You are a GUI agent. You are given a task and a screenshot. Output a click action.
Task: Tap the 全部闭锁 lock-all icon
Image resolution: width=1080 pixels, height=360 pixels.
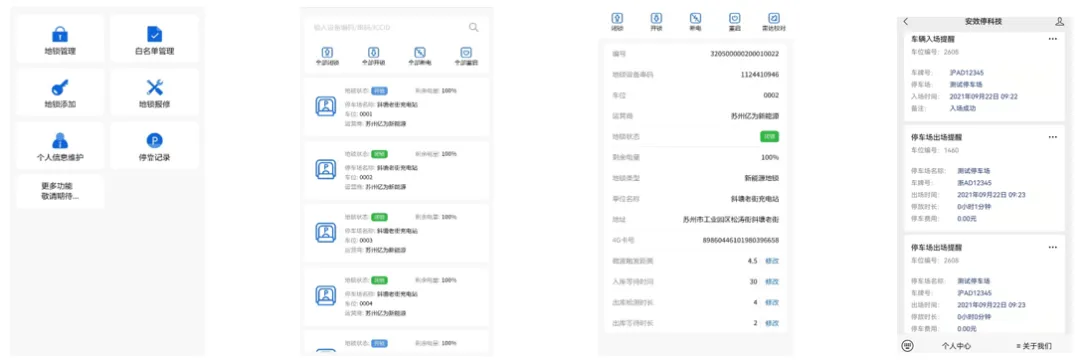(328, 52)
